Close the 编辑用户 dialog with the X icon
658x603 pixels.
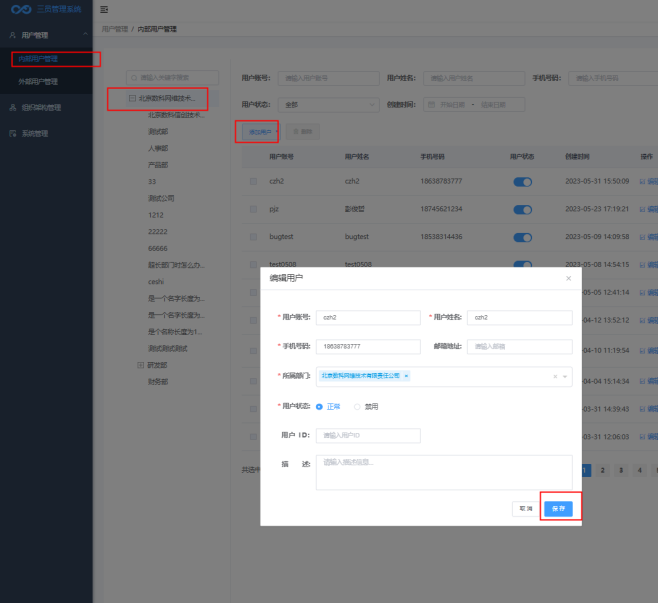[x=568, y=278]
